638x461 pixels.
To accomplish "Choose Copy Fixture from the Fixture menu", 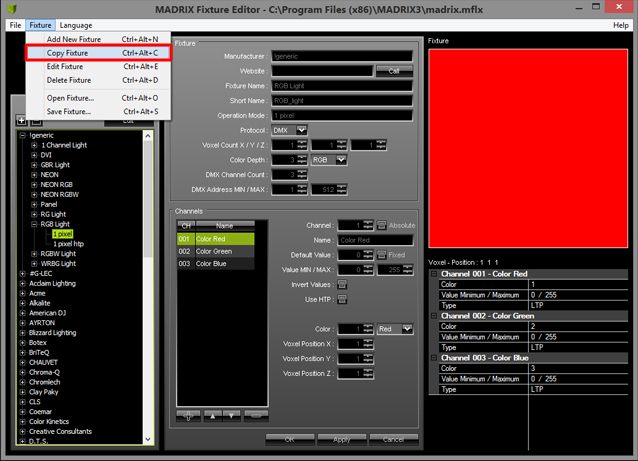I will click(x=98, y=53).
